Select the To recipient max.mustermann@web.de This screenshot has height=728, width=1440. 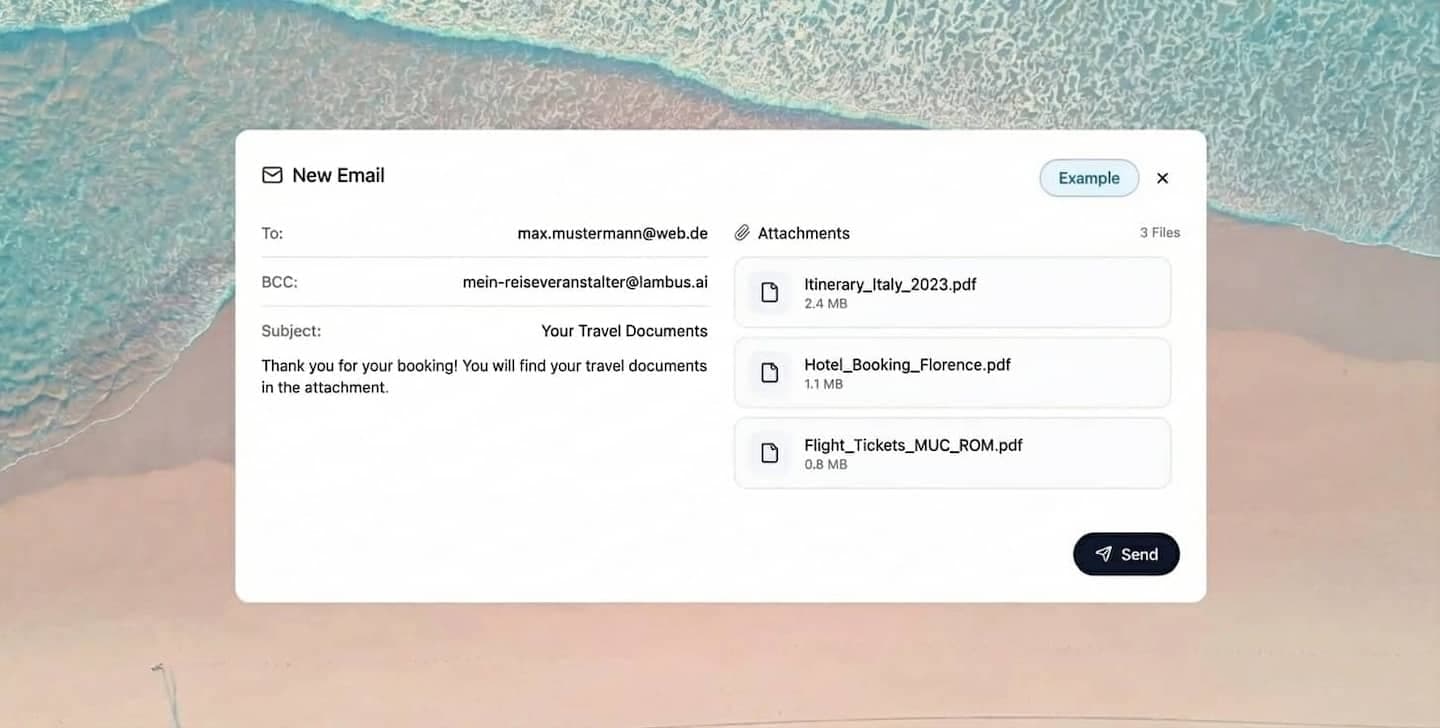(612, 233)
